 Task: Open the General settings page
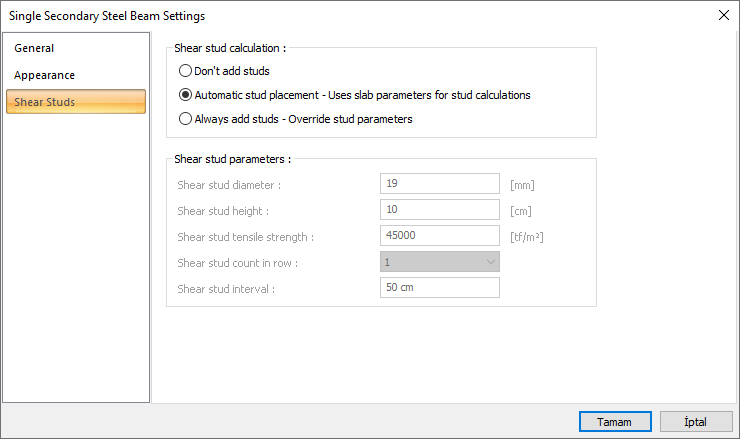[34, 48]
